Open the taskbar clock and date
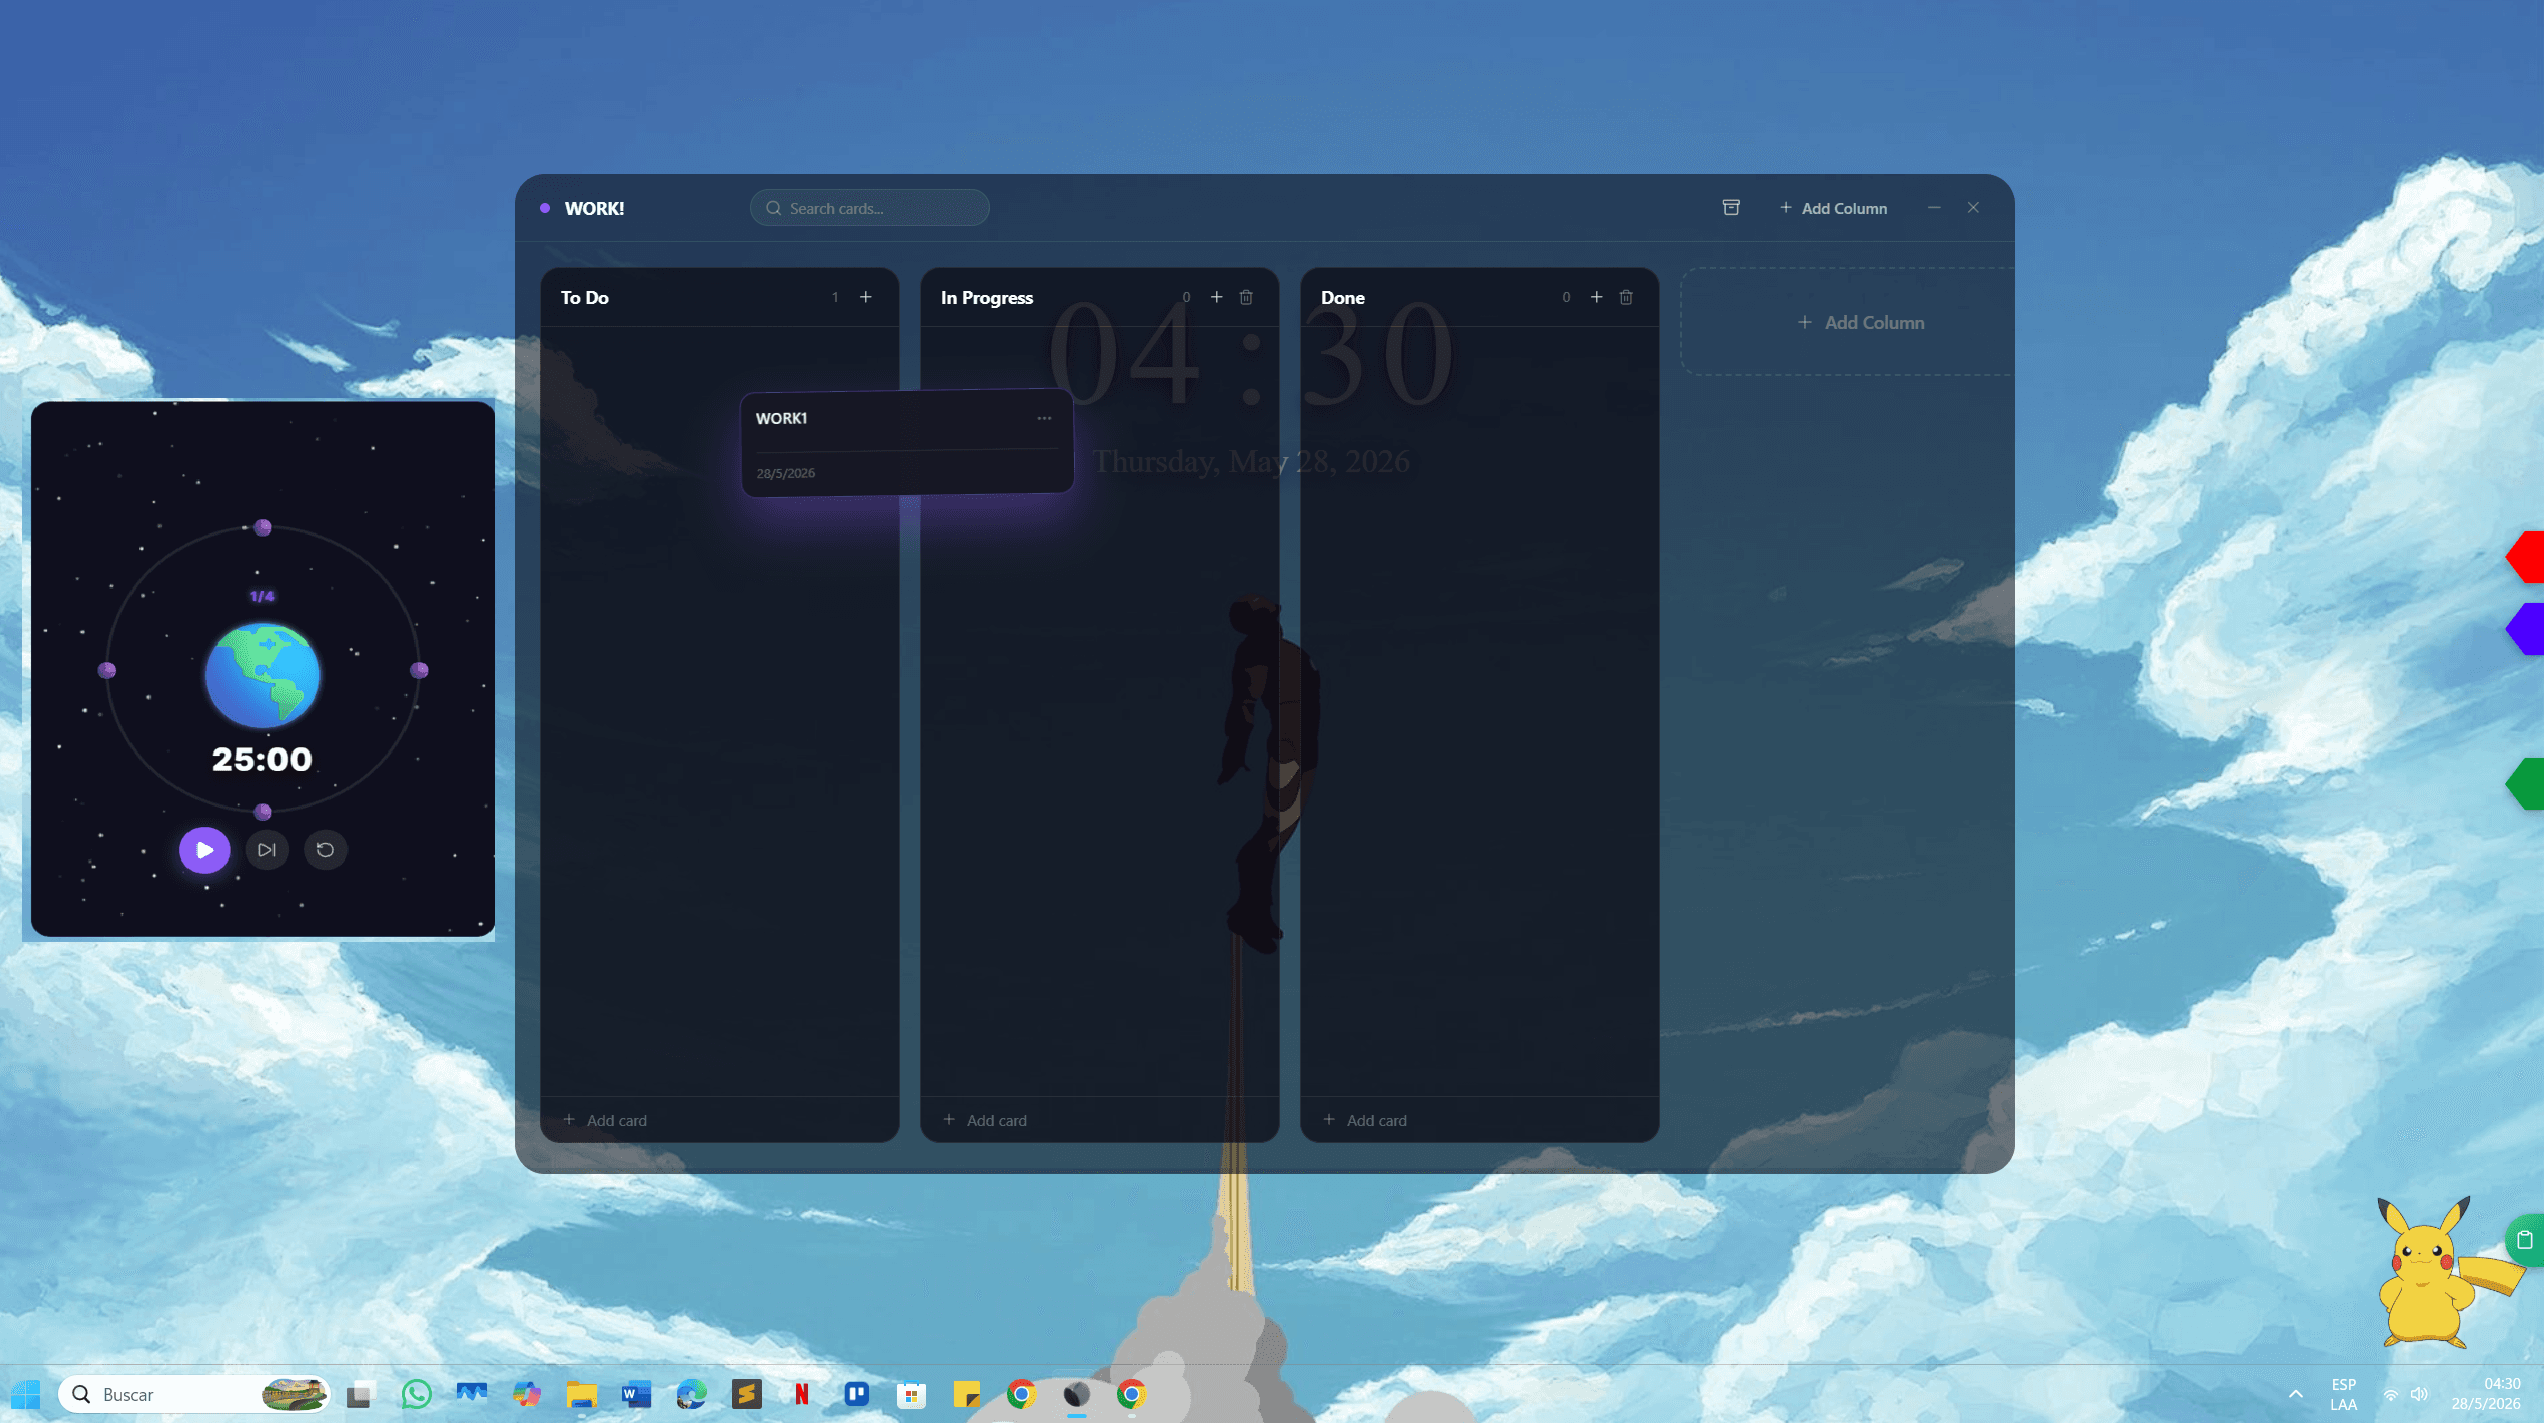This screenshot has width=2544, height=1423. 2485,1394
